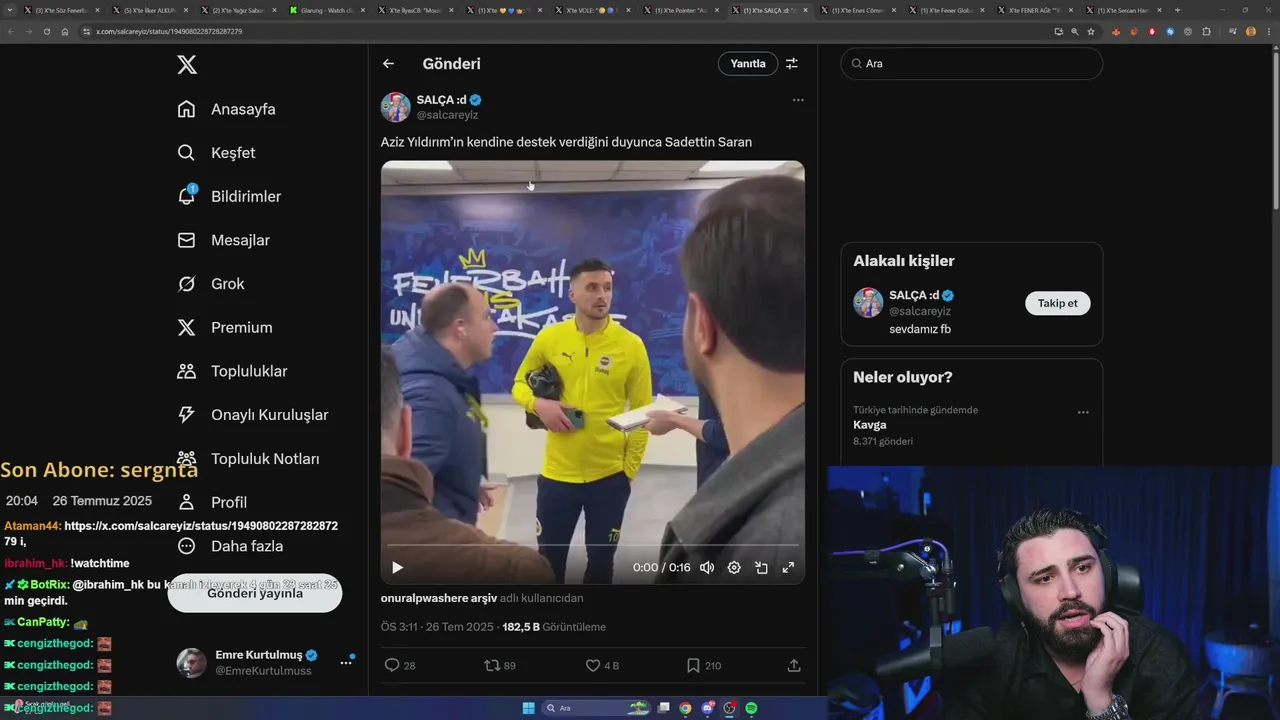Click the Ara search field on X
The image size is (1280, 720).
(x=971, y=63)
